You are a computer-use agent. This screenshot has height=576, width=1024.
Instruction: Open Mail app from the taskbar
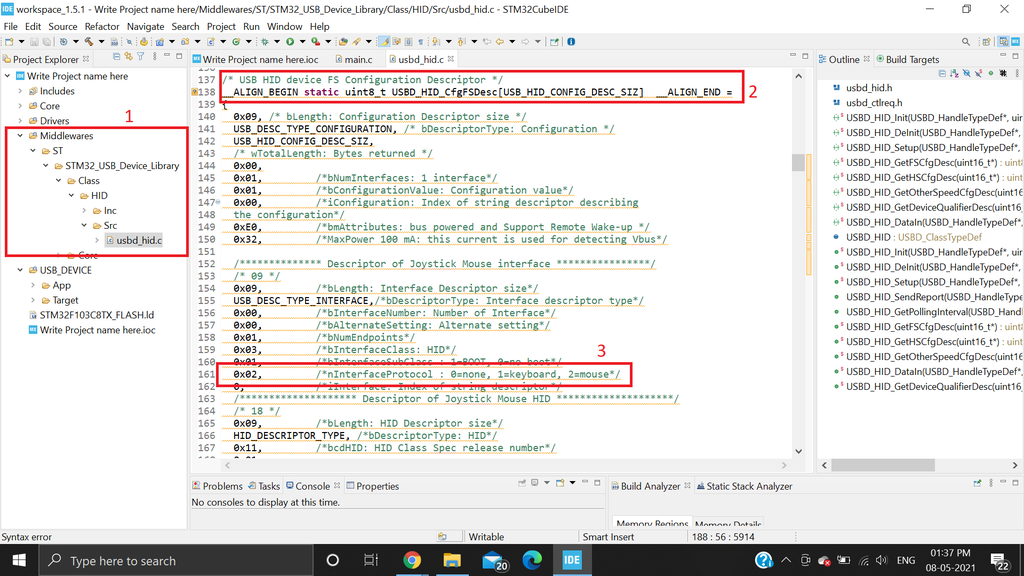[494, 561]
